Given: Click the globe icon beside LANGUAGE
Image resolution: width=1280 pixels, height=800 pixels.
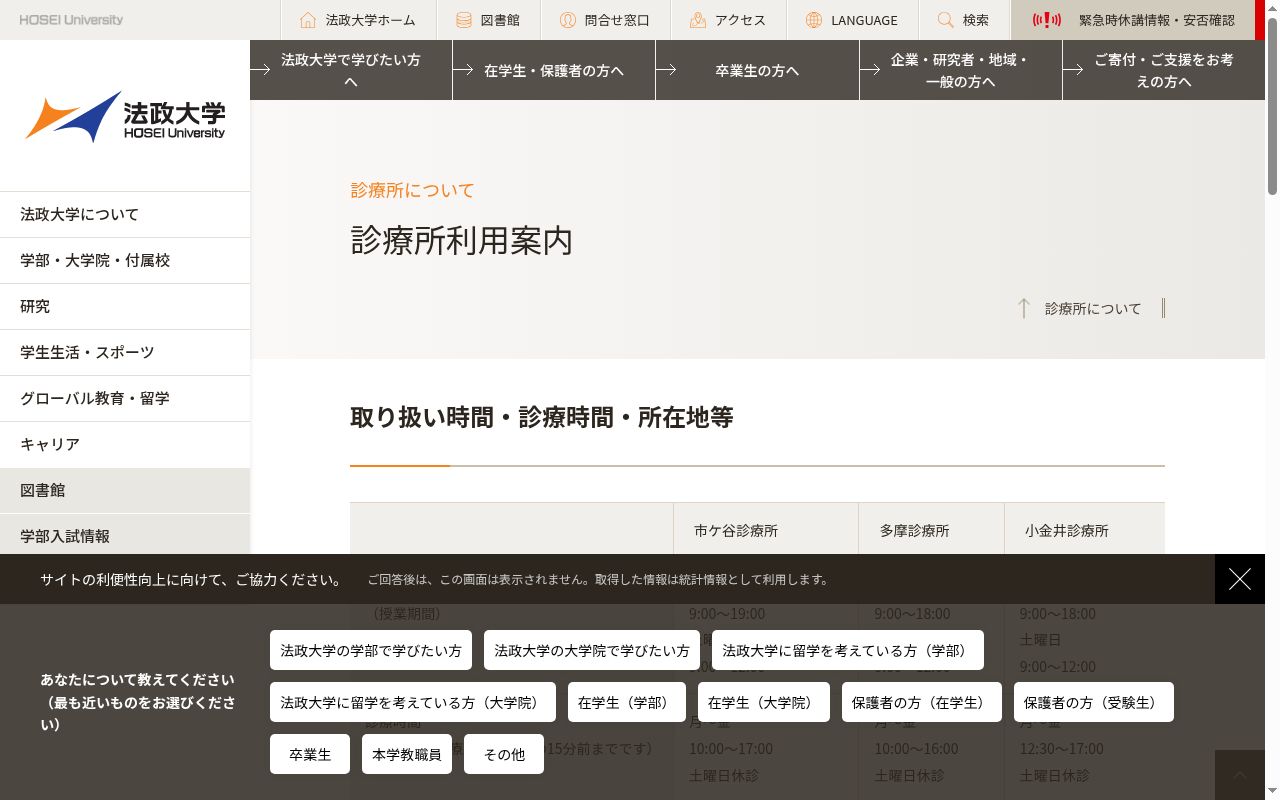Looking at the screenshot, I should [x=814, y=20].
